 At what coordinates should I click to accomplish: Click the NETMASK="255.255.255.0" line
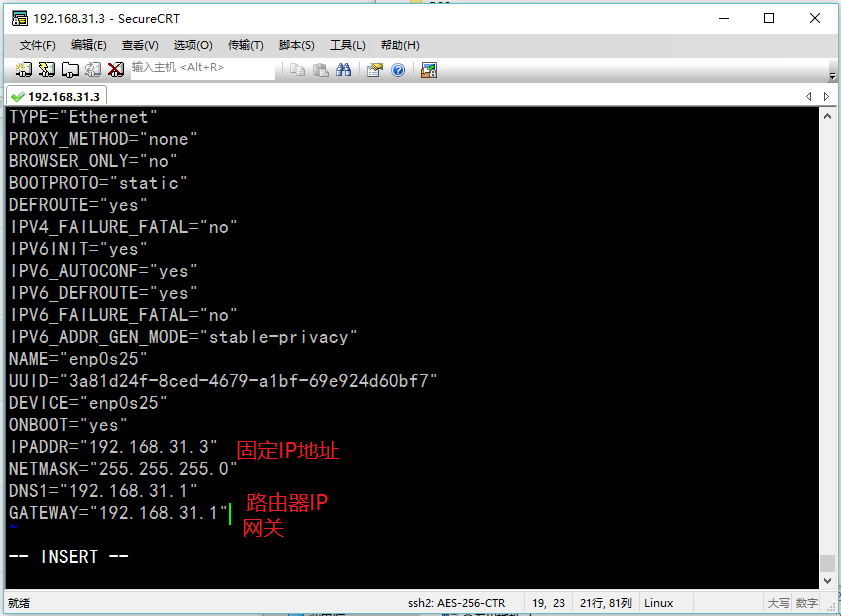(x=123, y=469)
